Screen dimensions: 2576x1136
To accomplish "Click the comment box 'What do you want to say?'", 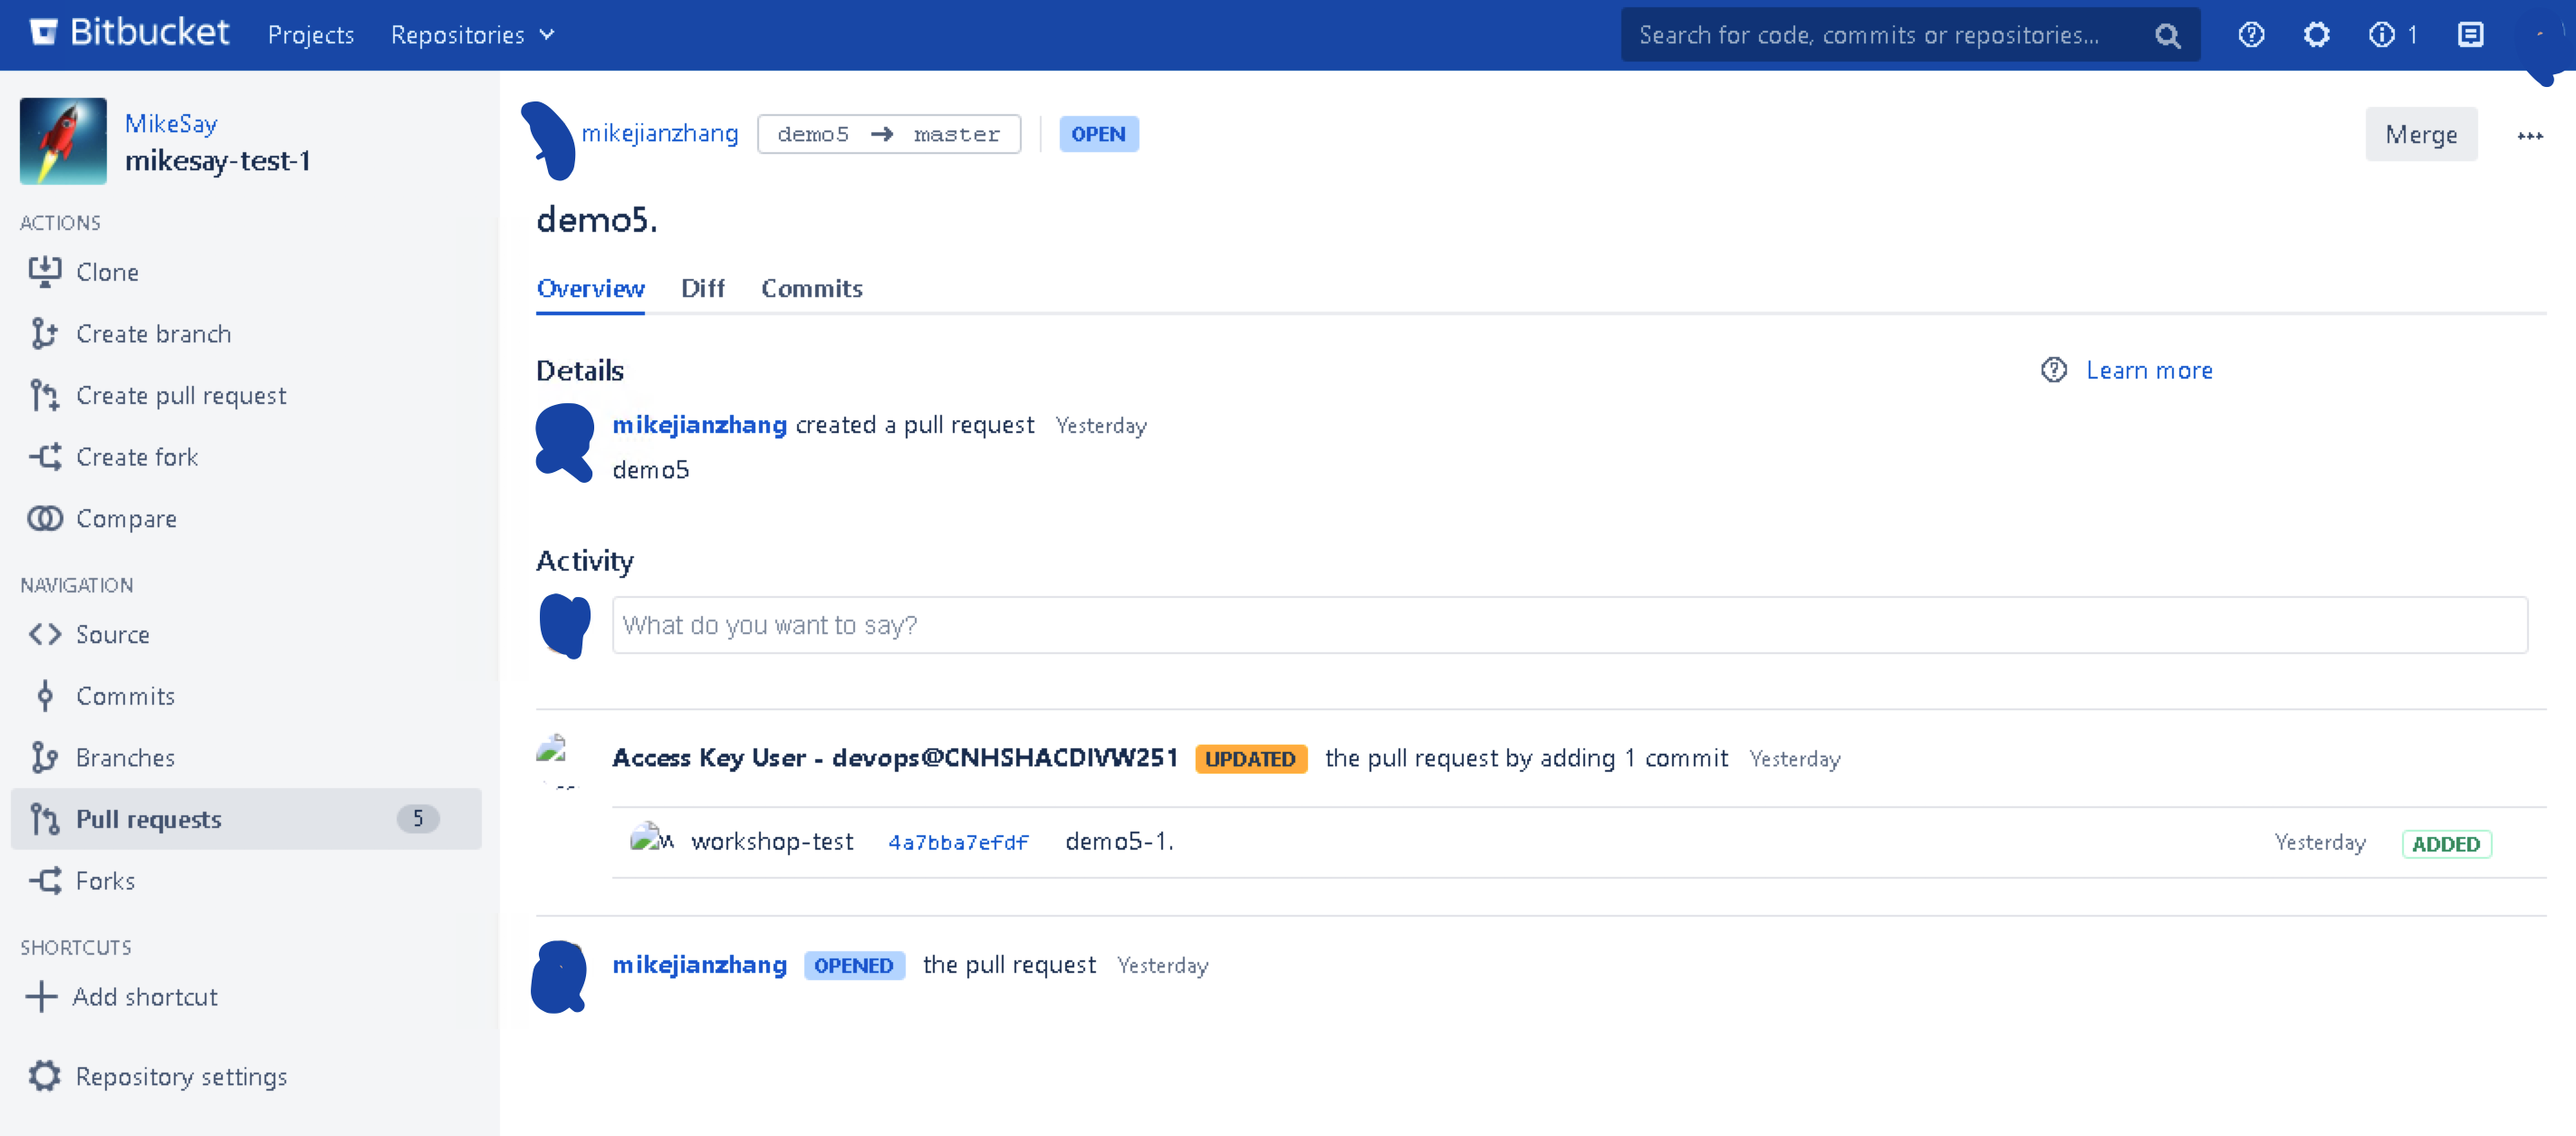I will click(x=1569, y=625).
